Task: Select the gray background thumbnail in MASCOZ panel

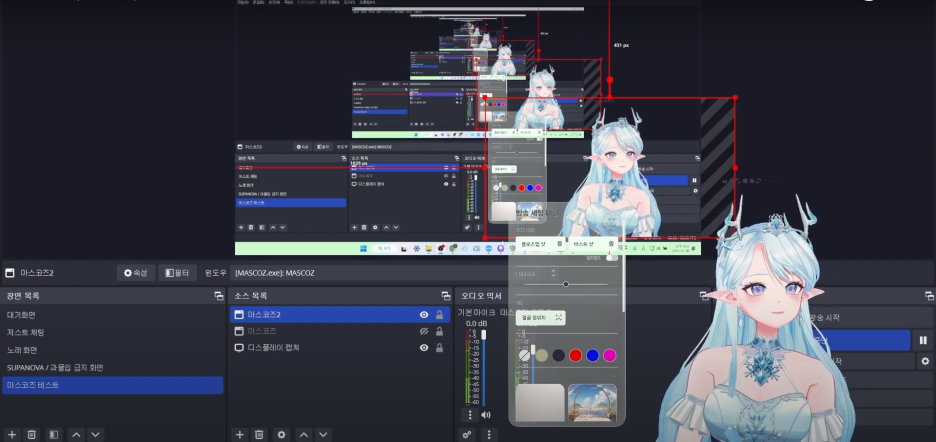Action: point(540,403)
